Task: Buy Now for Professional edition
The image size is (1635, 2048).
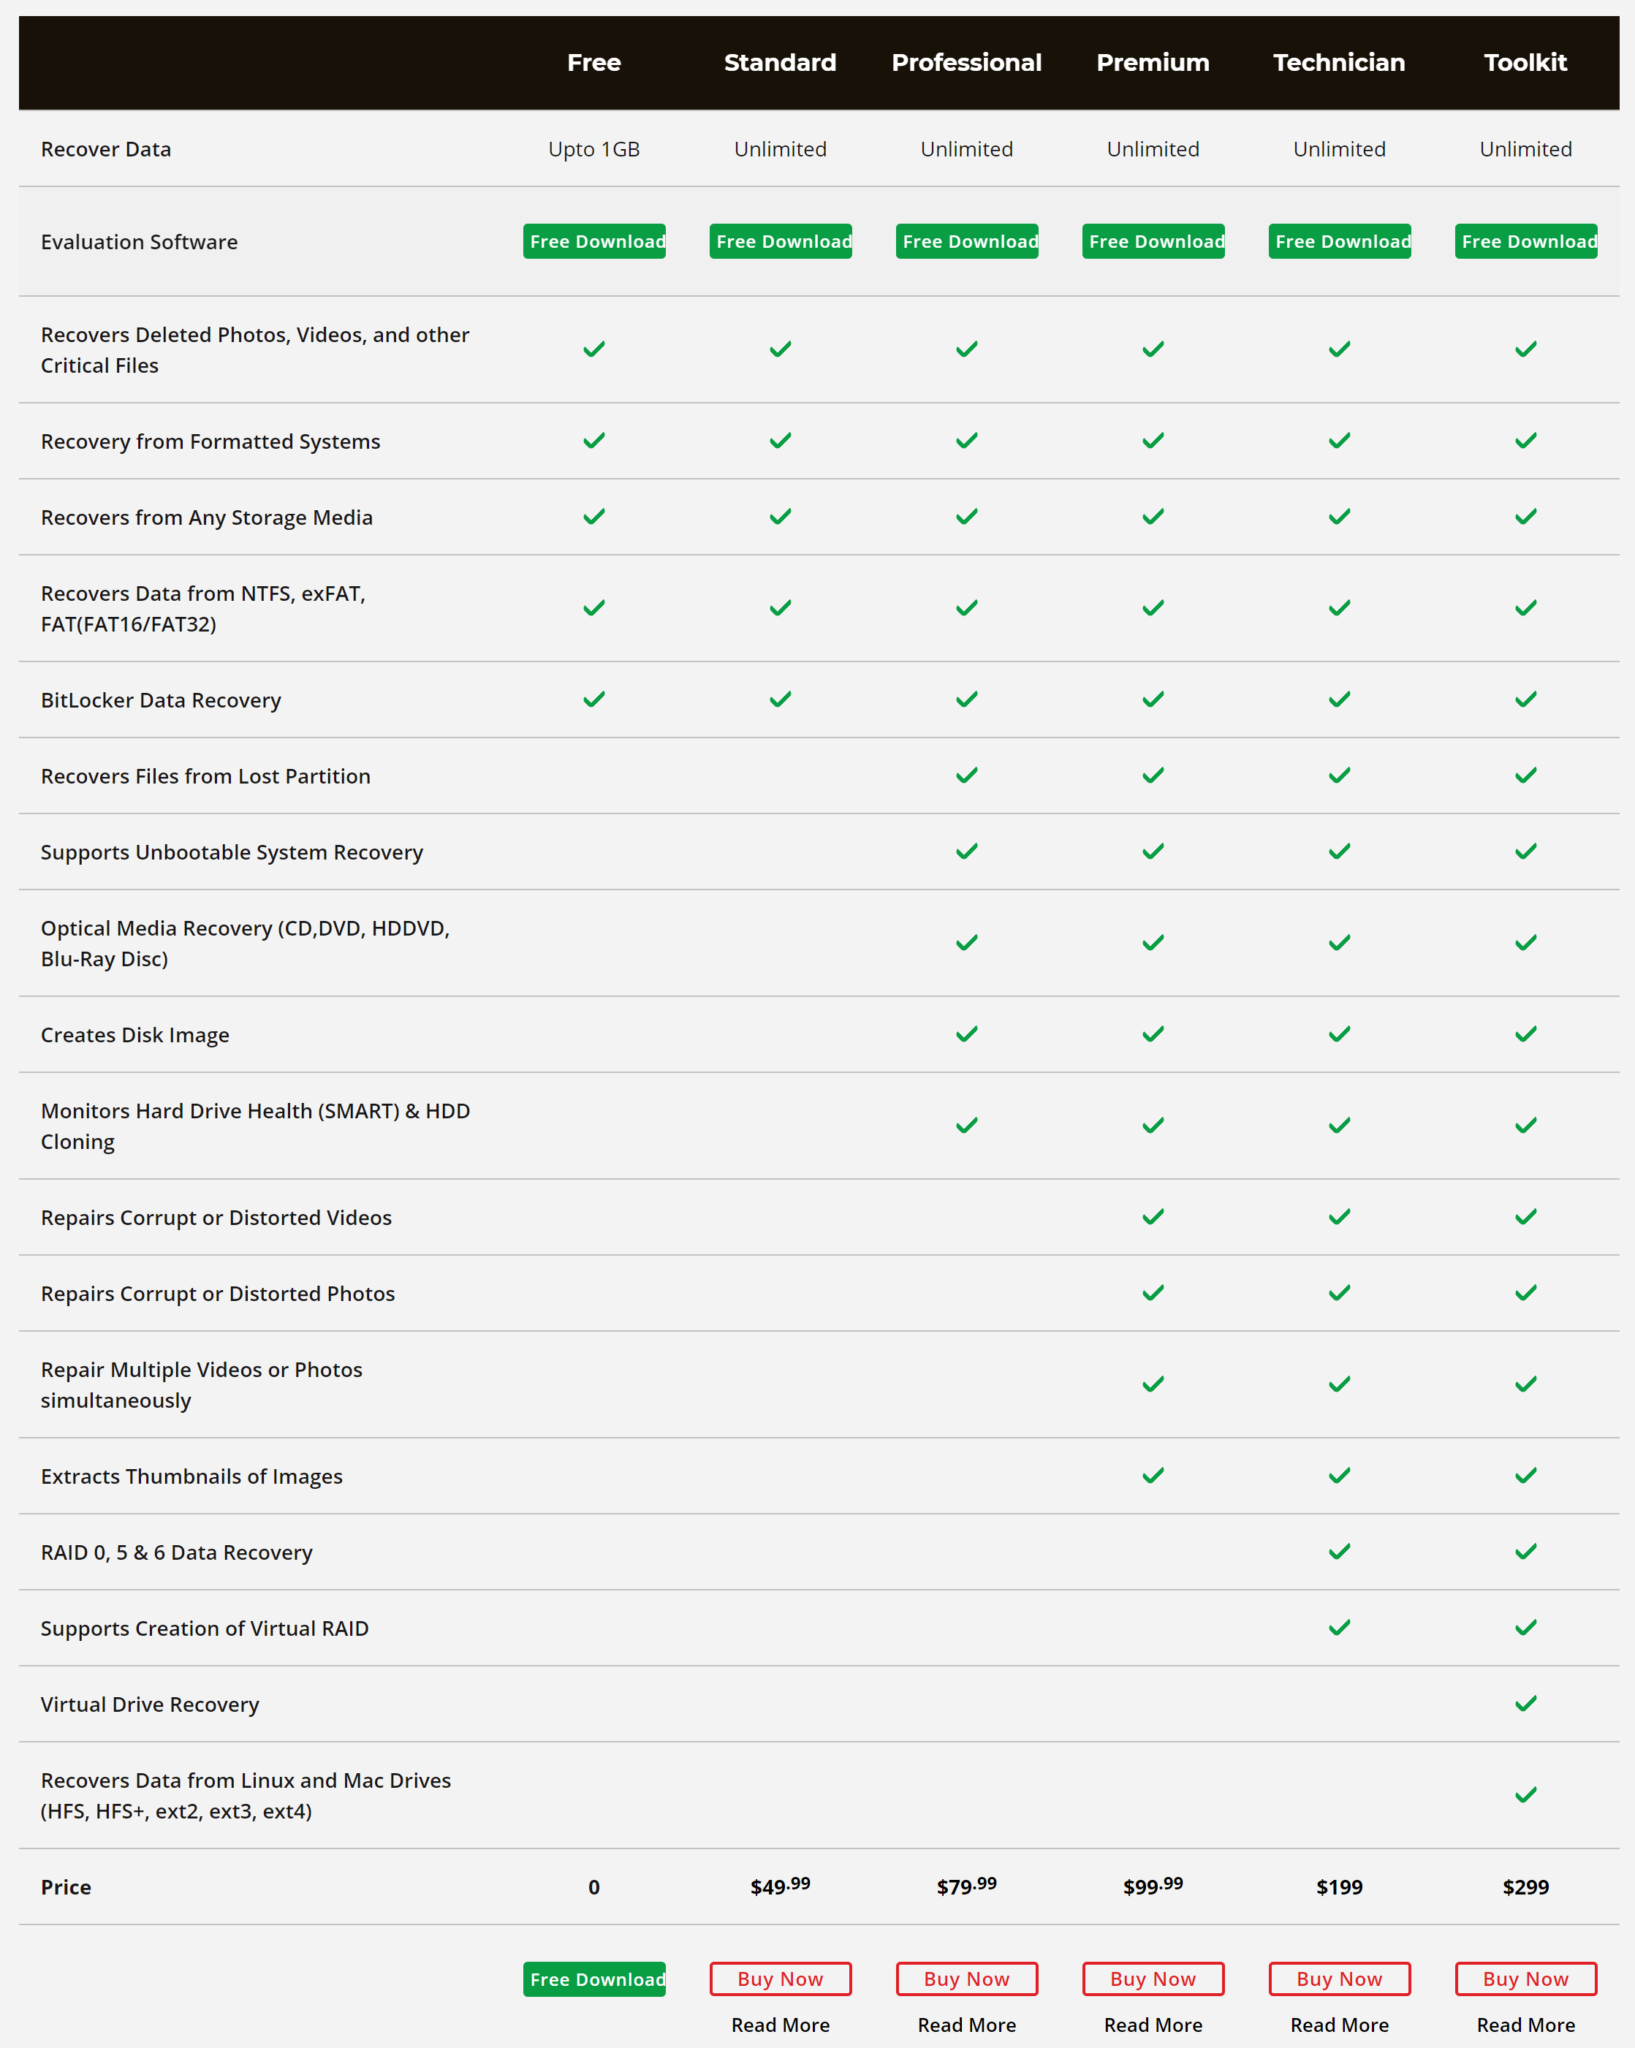Action: [x=967, y=1979]
